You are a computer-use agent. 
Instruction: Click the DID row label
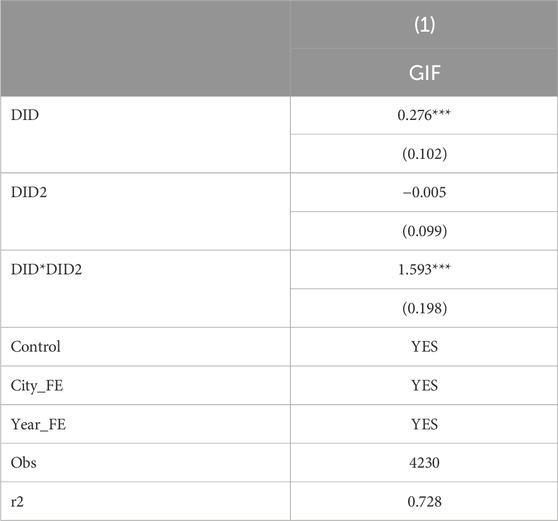(x=25, y=115)
